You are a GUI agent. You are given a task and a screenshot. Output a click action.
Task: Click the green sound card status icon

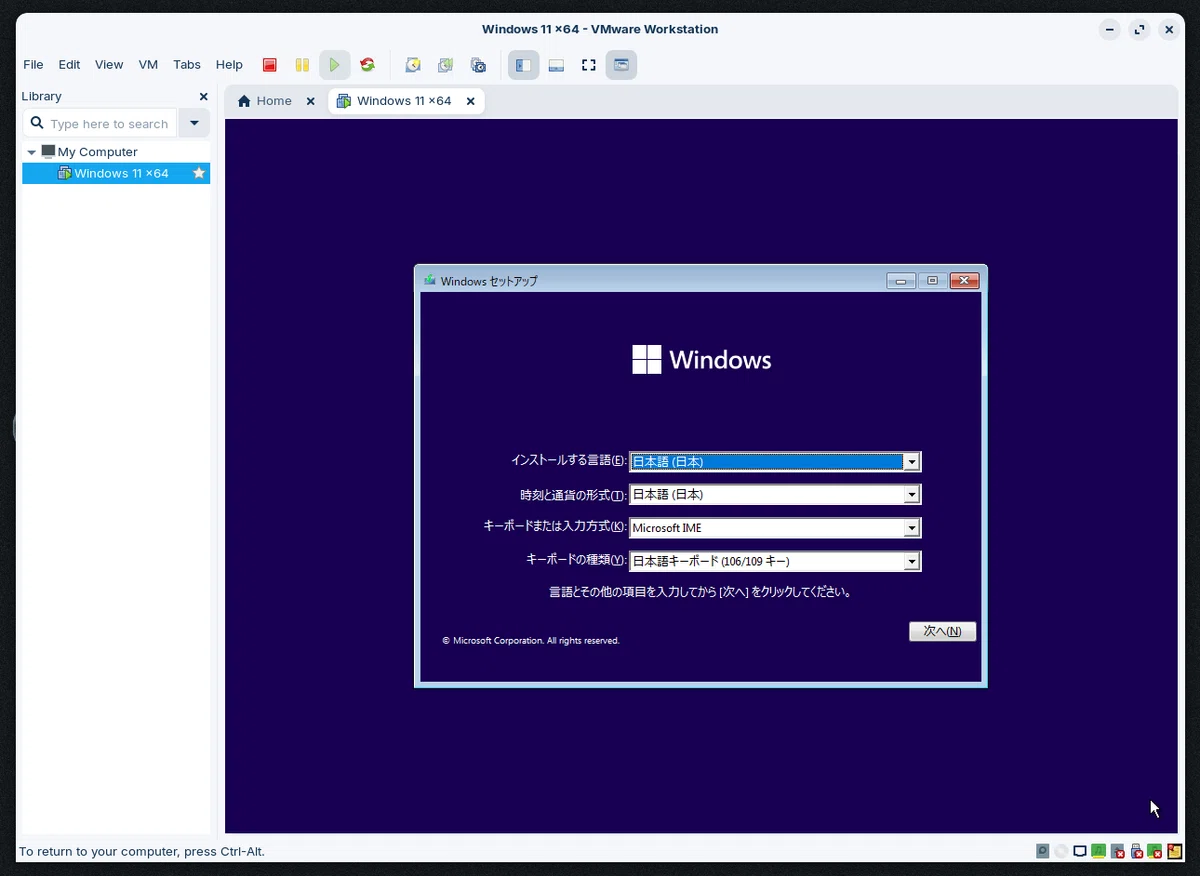coord(1098,851)
